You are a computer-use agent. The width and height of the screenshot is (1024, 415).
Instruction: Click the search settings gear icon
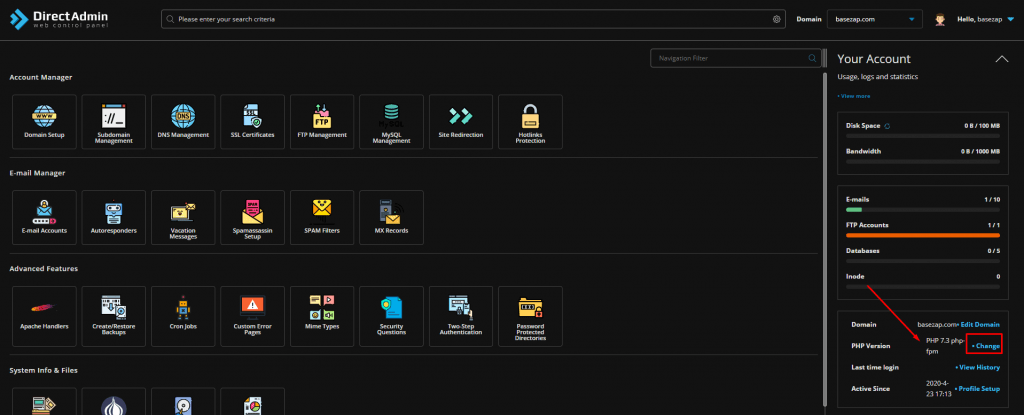click(776, 19)
